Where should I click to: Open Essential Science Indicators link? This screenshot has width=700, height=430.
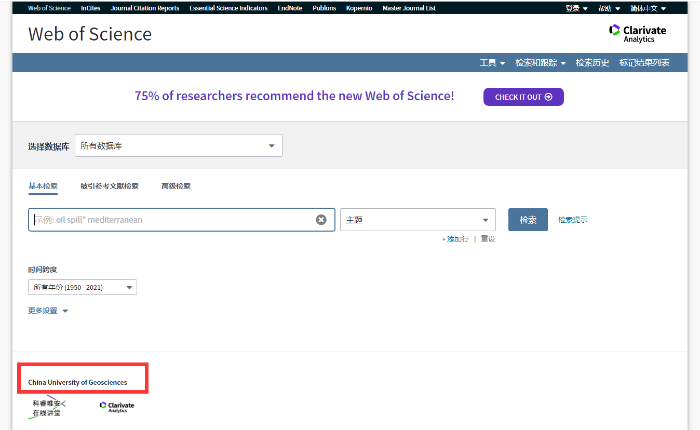(x=229, y=8)
